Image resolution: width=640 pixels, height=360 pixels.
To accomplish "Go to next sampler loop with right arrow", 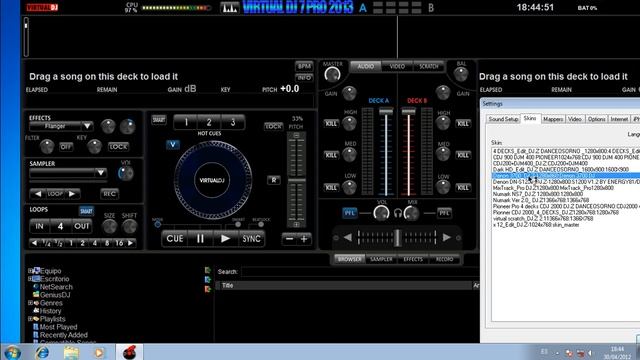I will (72, 193).
